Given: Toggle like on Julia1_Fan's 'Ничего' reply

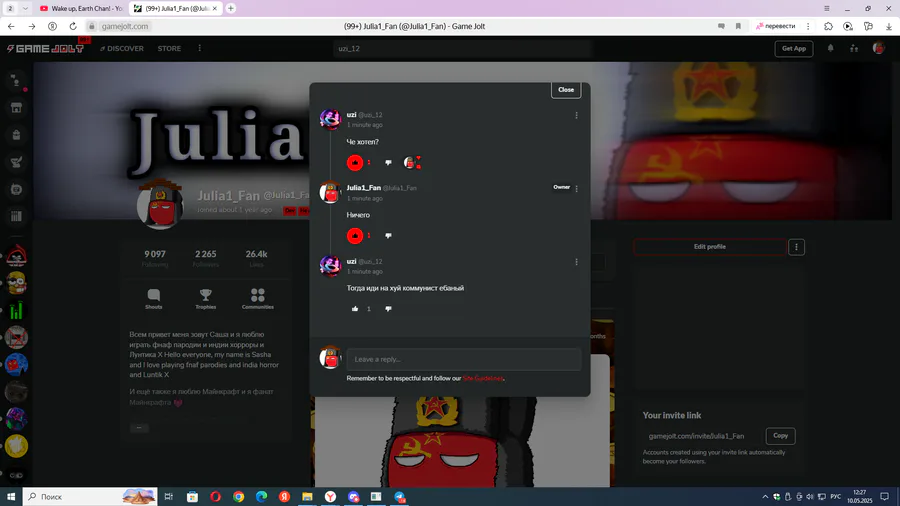Looking at the screenshot, I should click(x=355, y=235).
